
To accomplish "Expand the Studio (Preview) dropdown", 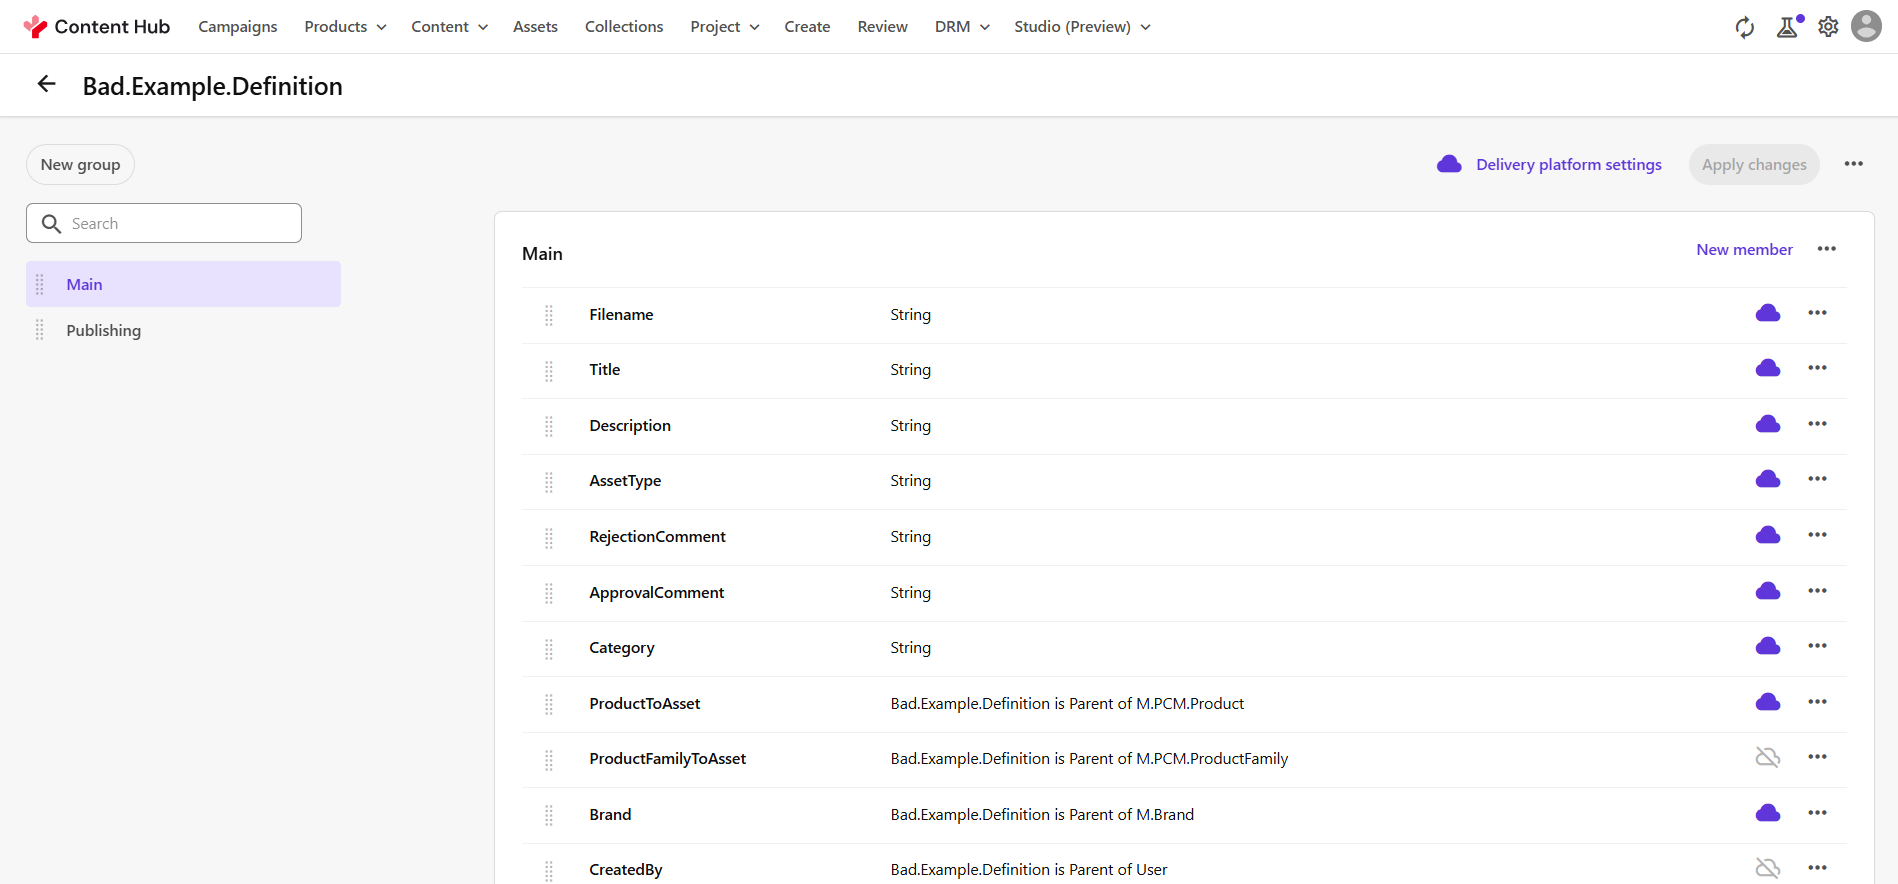I will (1082, 27).
